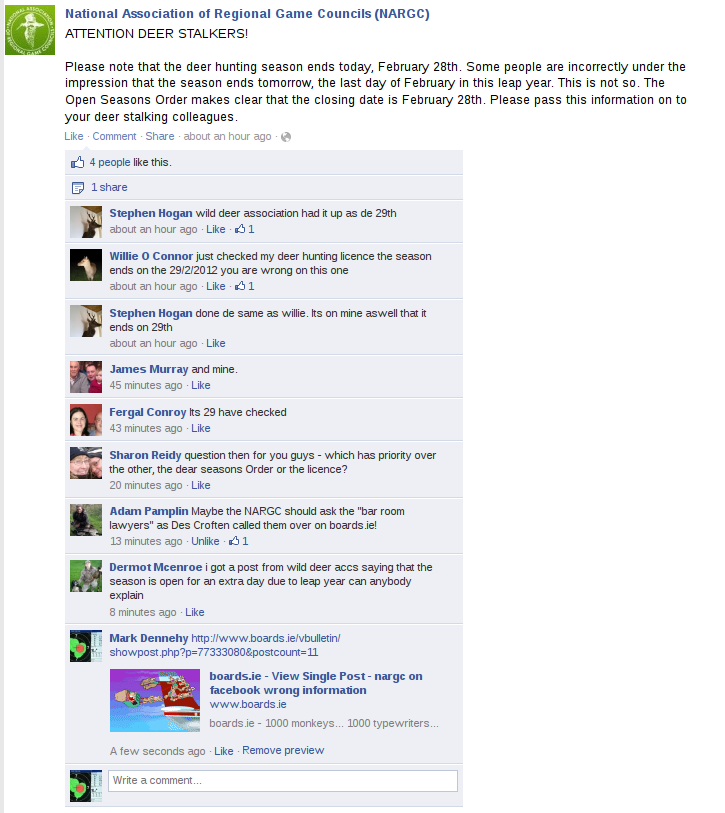Open Dermot Mcenroe's profile picture
Image resolution: width=725 pixels, height=813 pixels.
pyautogui.click(x=86, y=576)
